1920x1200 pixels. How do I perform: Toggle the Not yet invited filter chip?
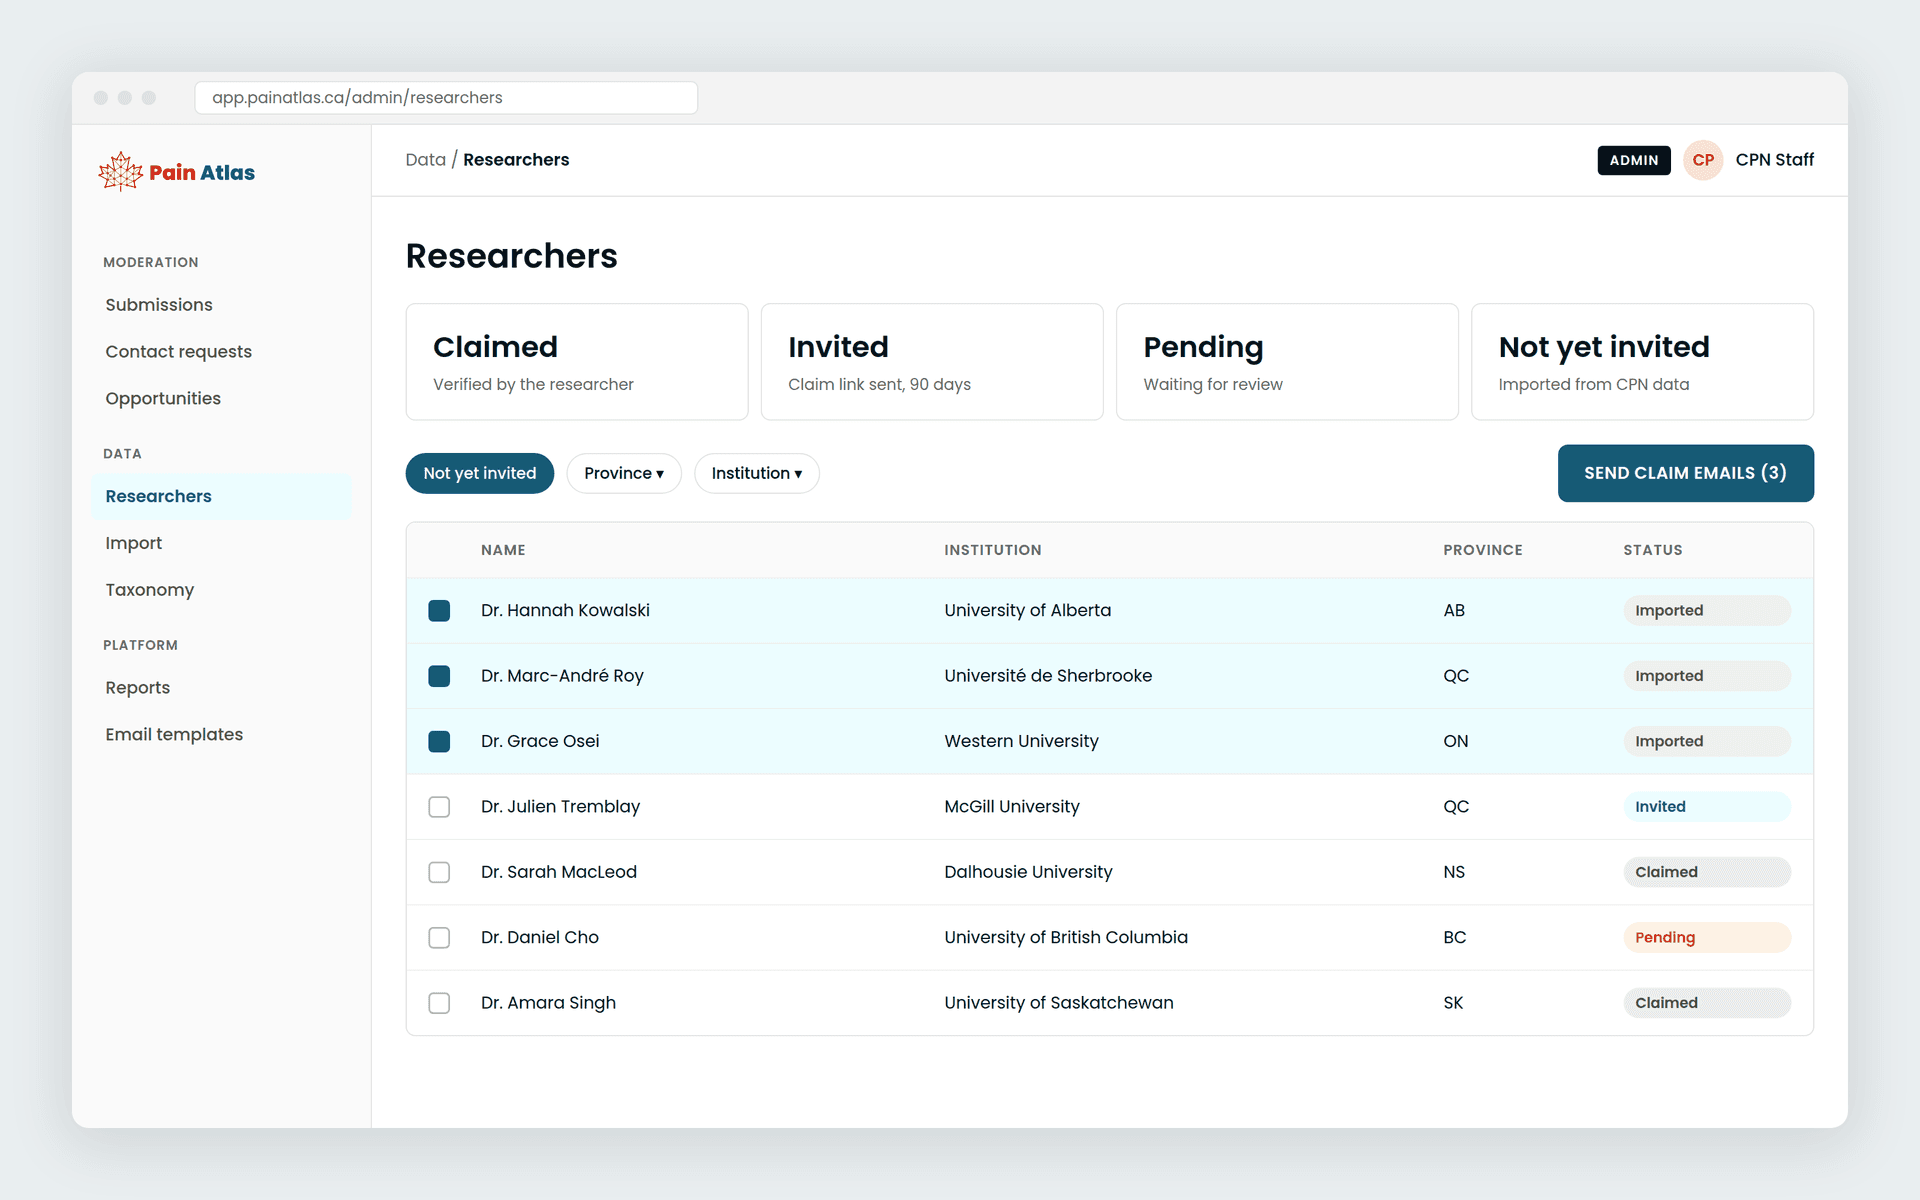pyautogui.click(x=480, y=473)
